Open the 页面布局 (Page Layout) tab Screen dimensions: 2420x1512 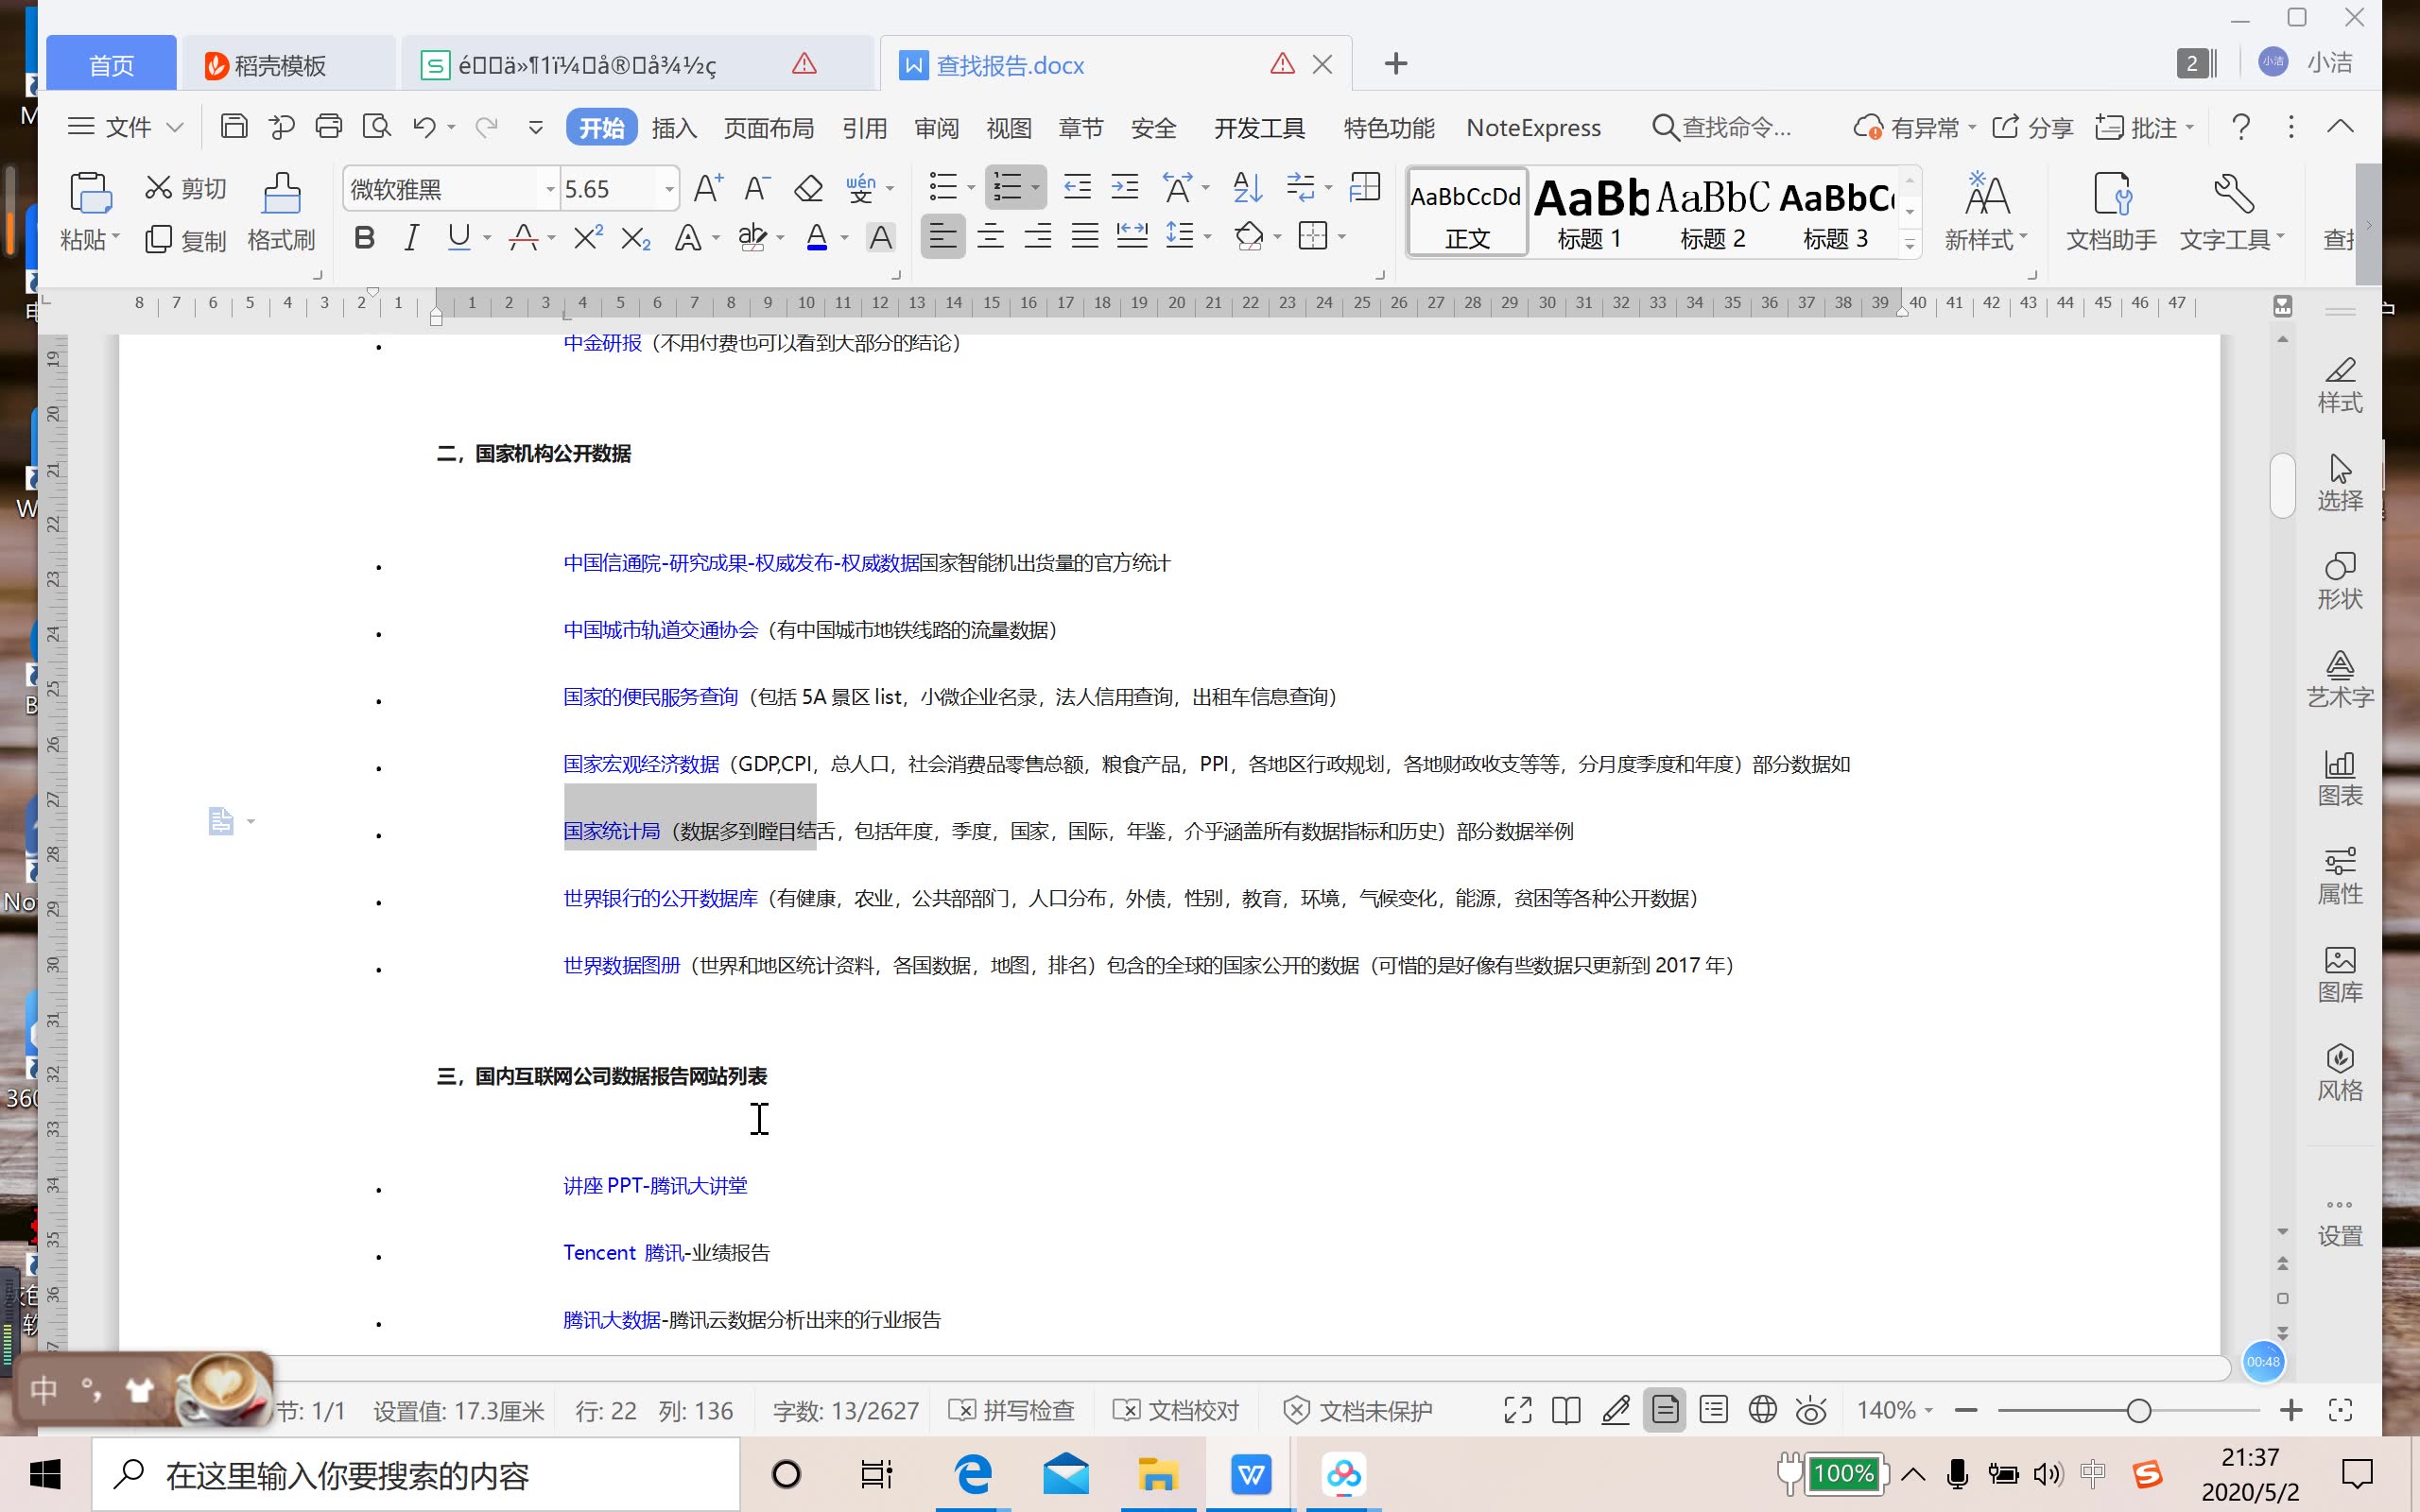769,128
